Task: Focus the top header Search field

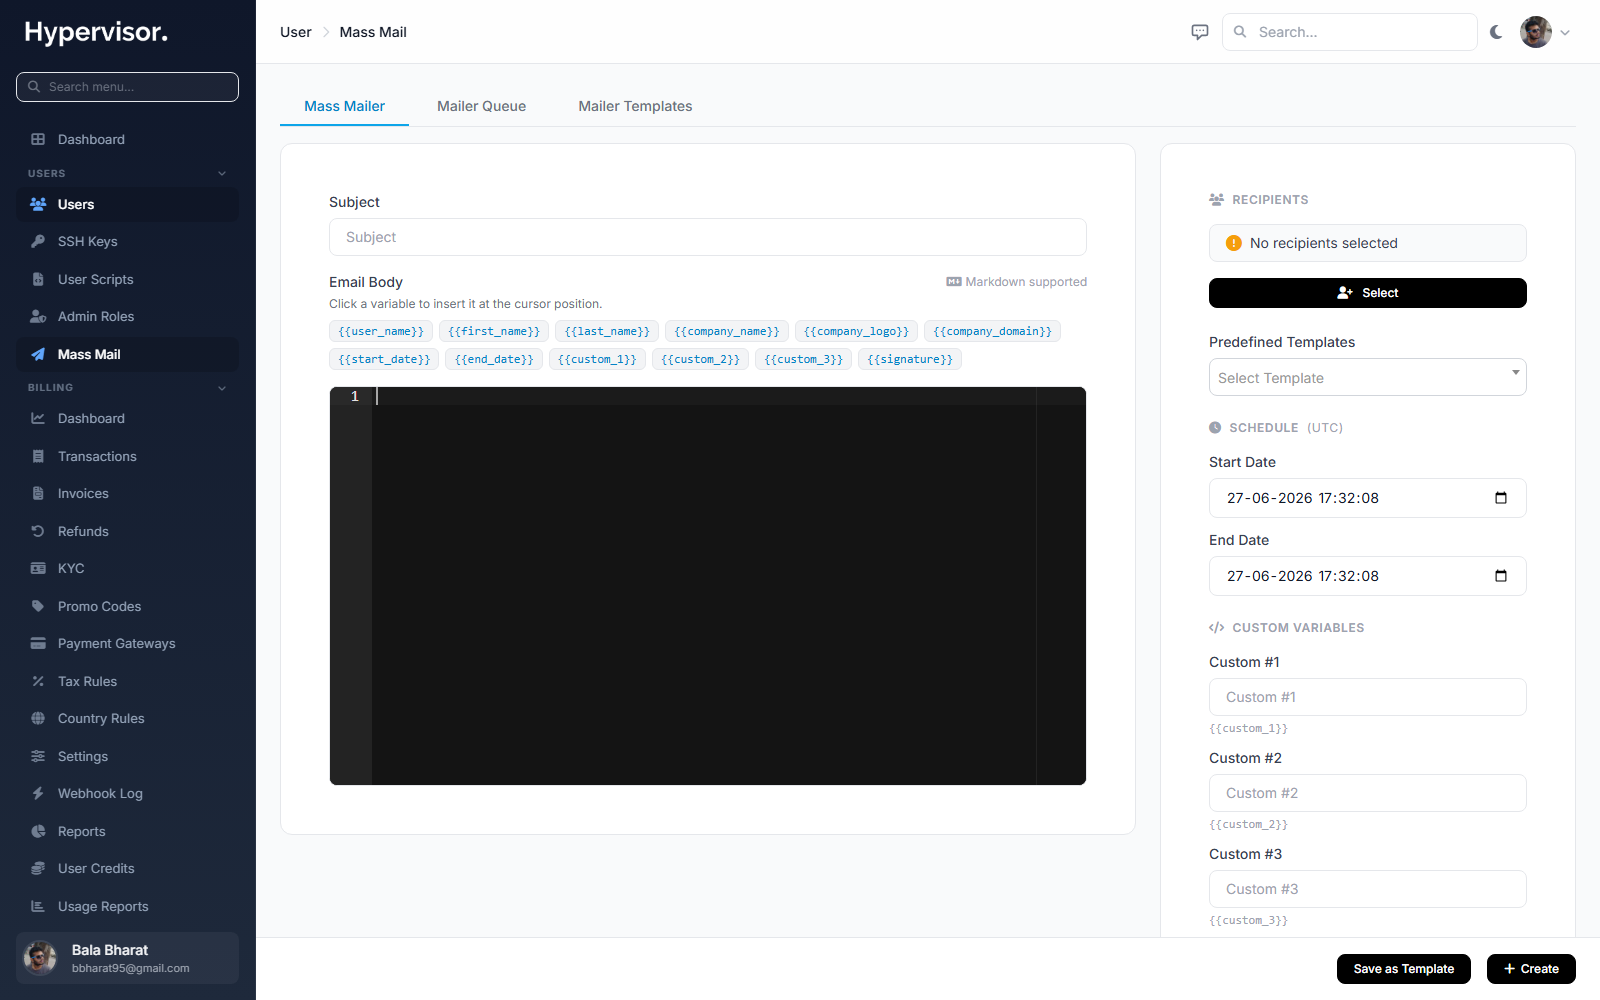Action: tap(1349, 32)
